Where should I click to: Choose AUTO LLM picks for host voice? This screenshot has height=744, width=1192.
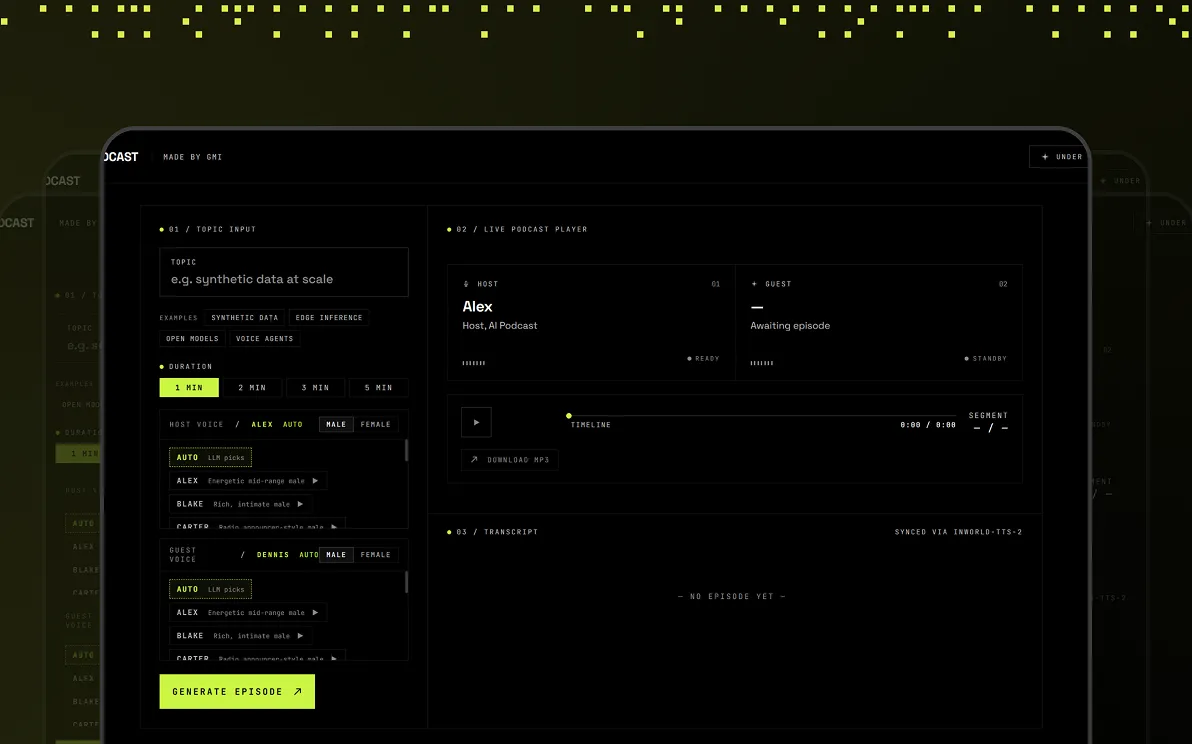211,457
